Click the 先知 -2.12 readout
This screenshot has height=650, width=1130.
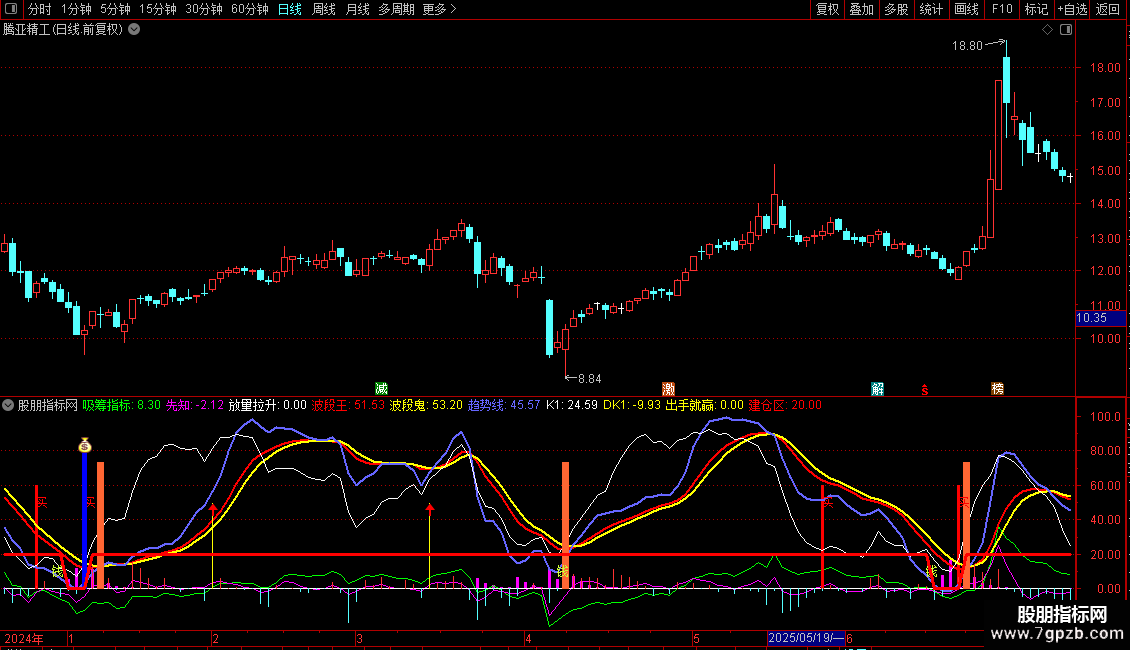(195, 405)
